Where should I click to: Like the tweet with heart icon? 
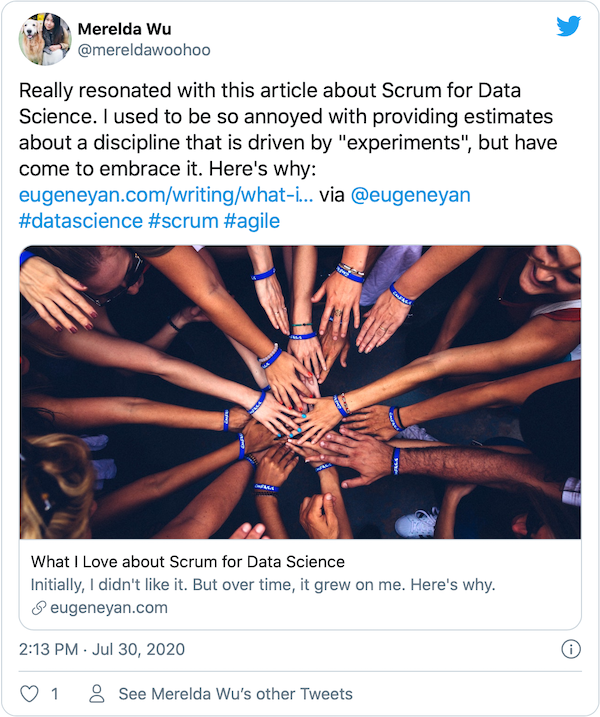pos(30,693)
